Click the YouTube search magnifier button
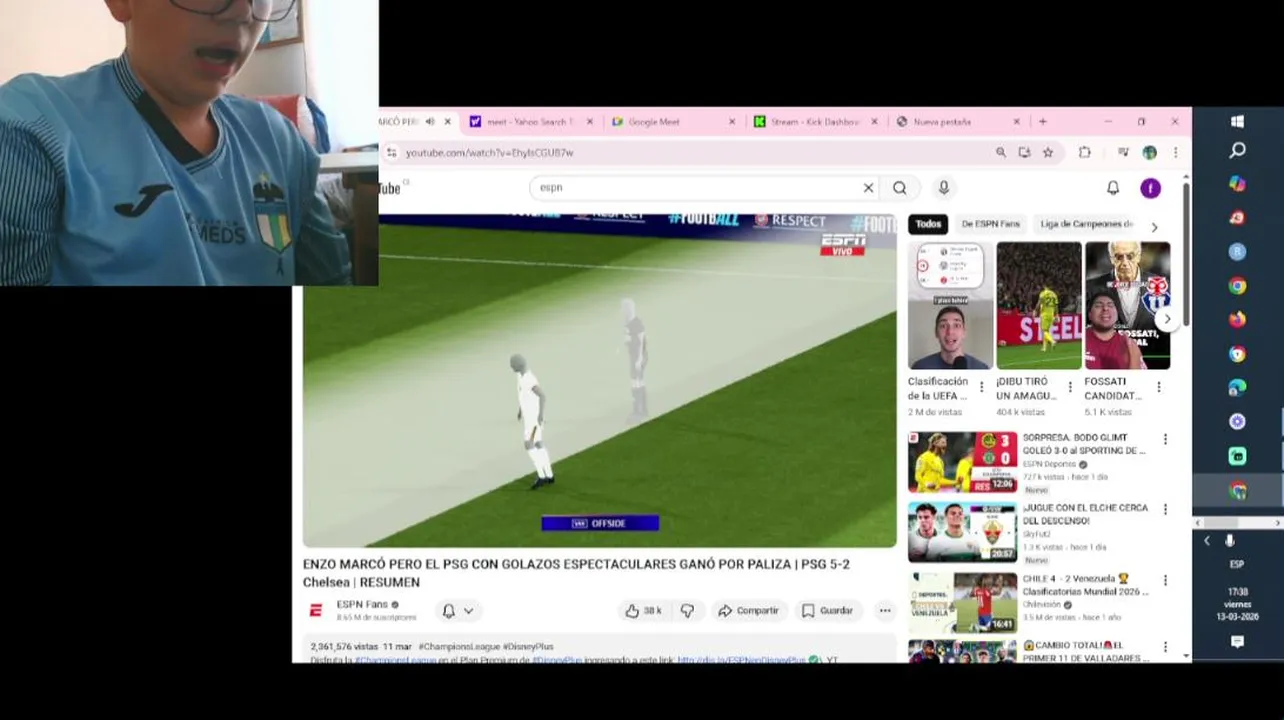The image size is (1284, 720). [900, 188]
